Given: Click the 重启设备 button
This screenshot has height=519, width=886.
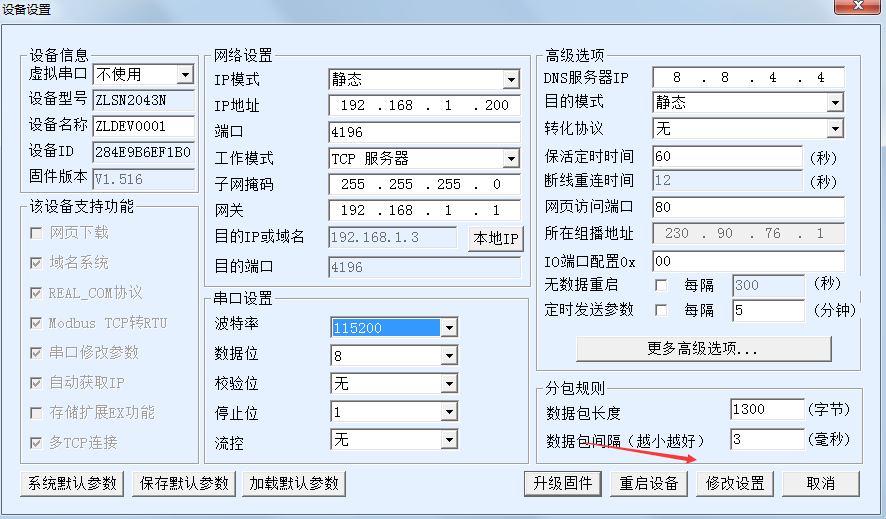Looking at the screenshot, I should [649, 483].
